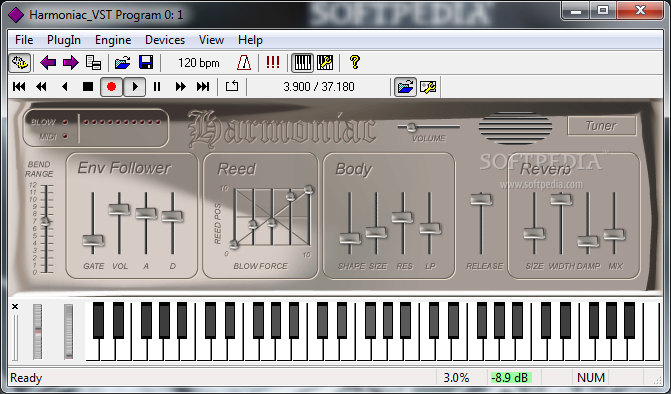Click the Reverb SIZE slider
This screenshot has width=671, height=394.
tap(534, 234)
